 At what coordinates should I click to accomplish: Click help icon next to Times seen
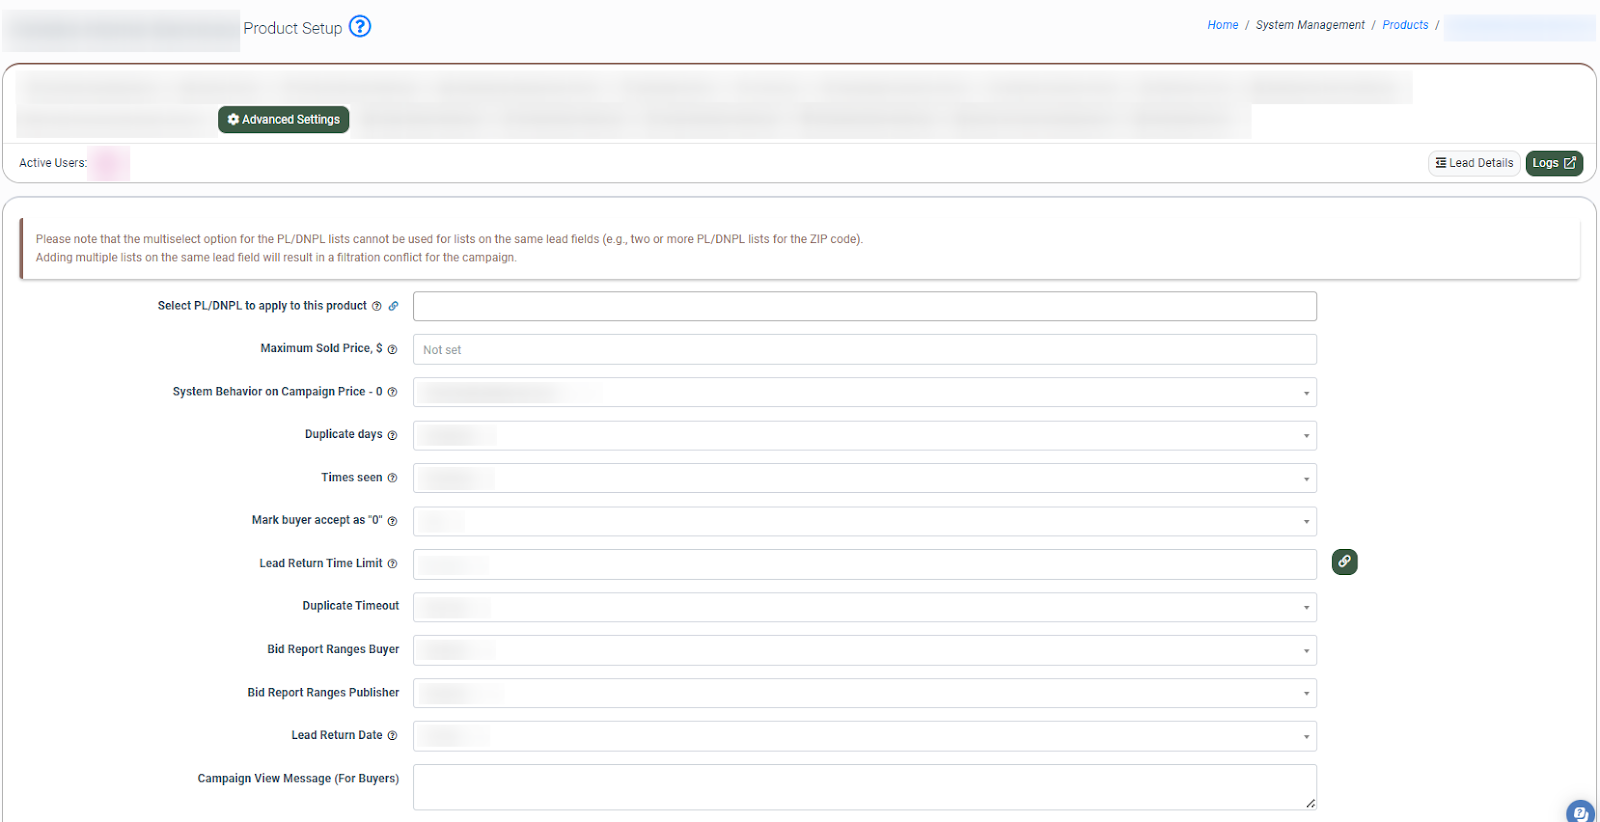[x=392, y=478]
